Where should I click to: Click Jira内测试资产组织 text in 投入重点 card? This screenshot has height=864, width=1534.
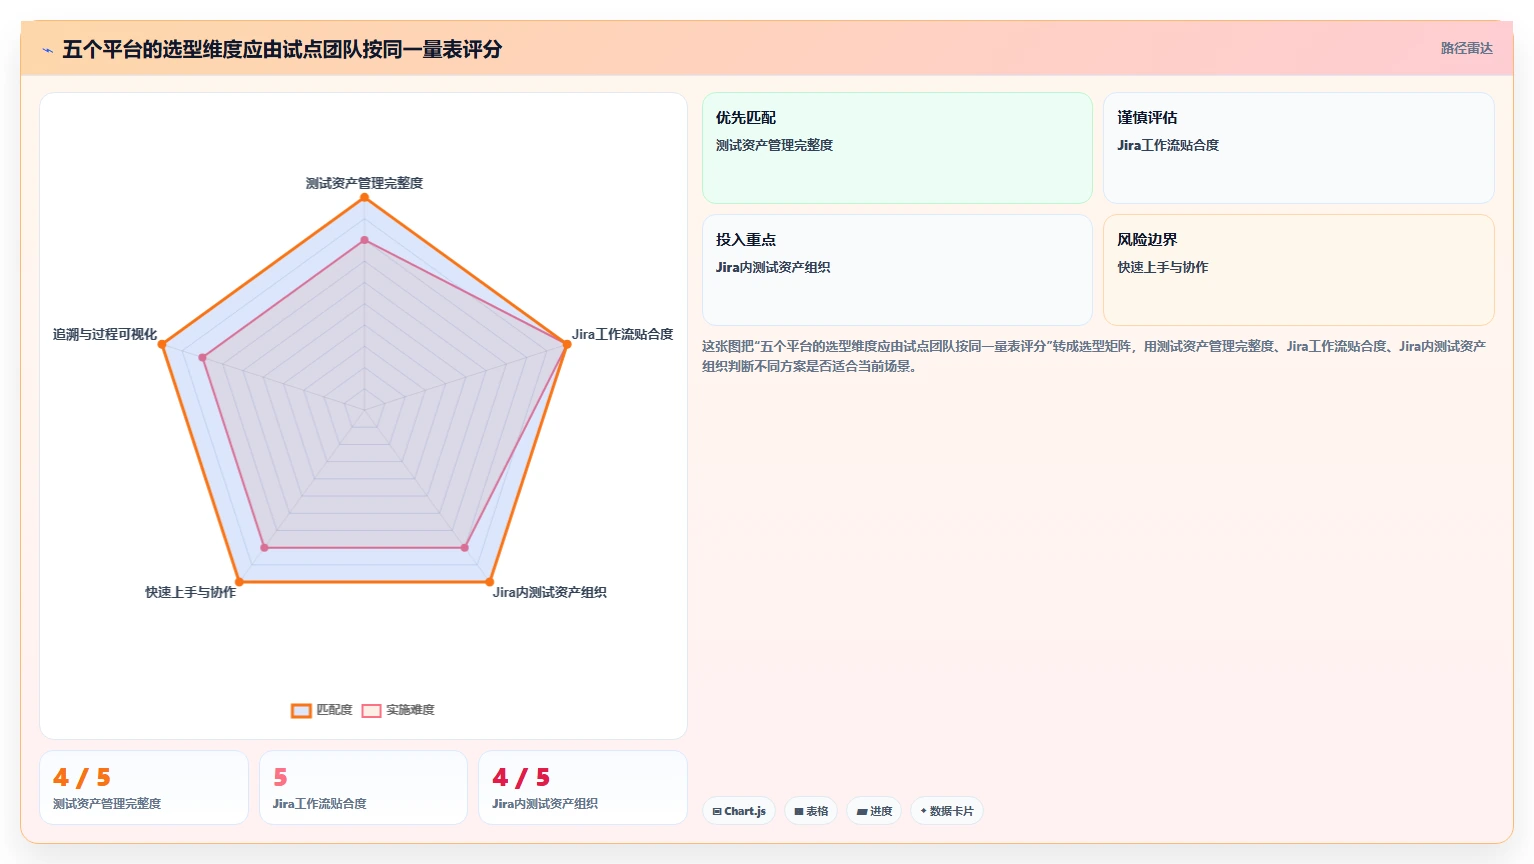[773, 267]
